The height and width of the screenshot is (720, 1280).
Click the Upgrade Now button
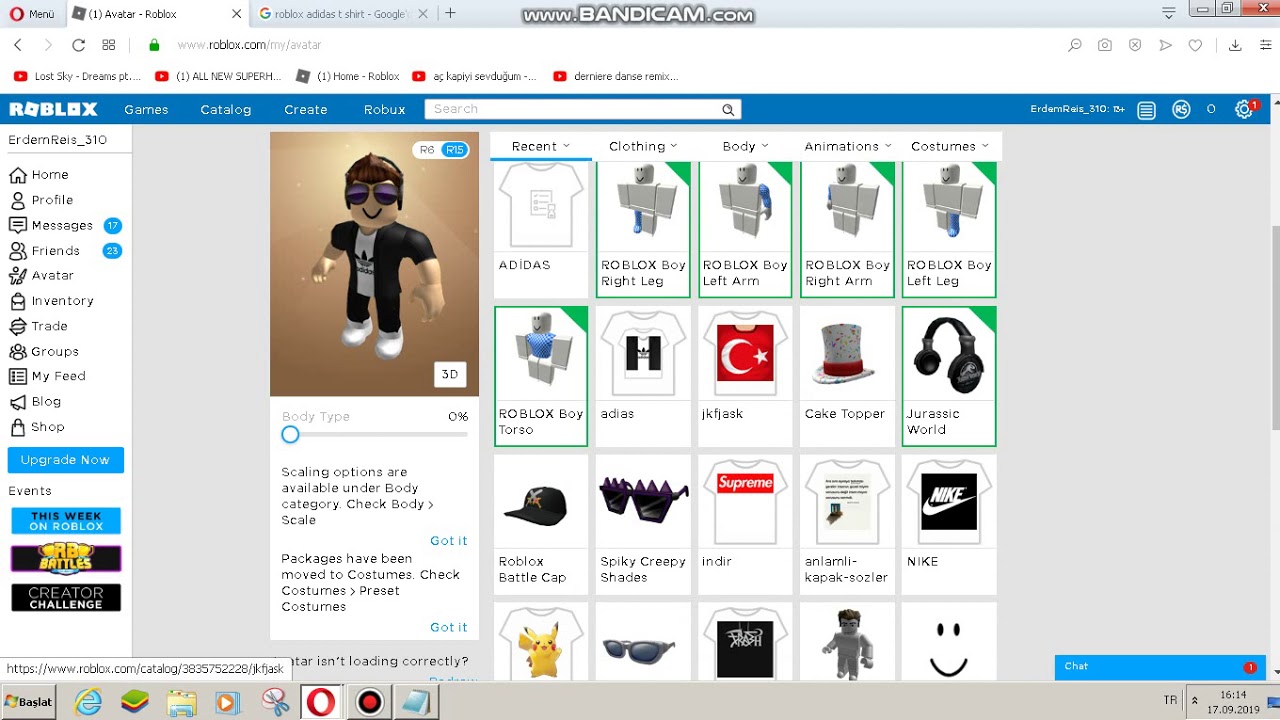click(66, 460)
